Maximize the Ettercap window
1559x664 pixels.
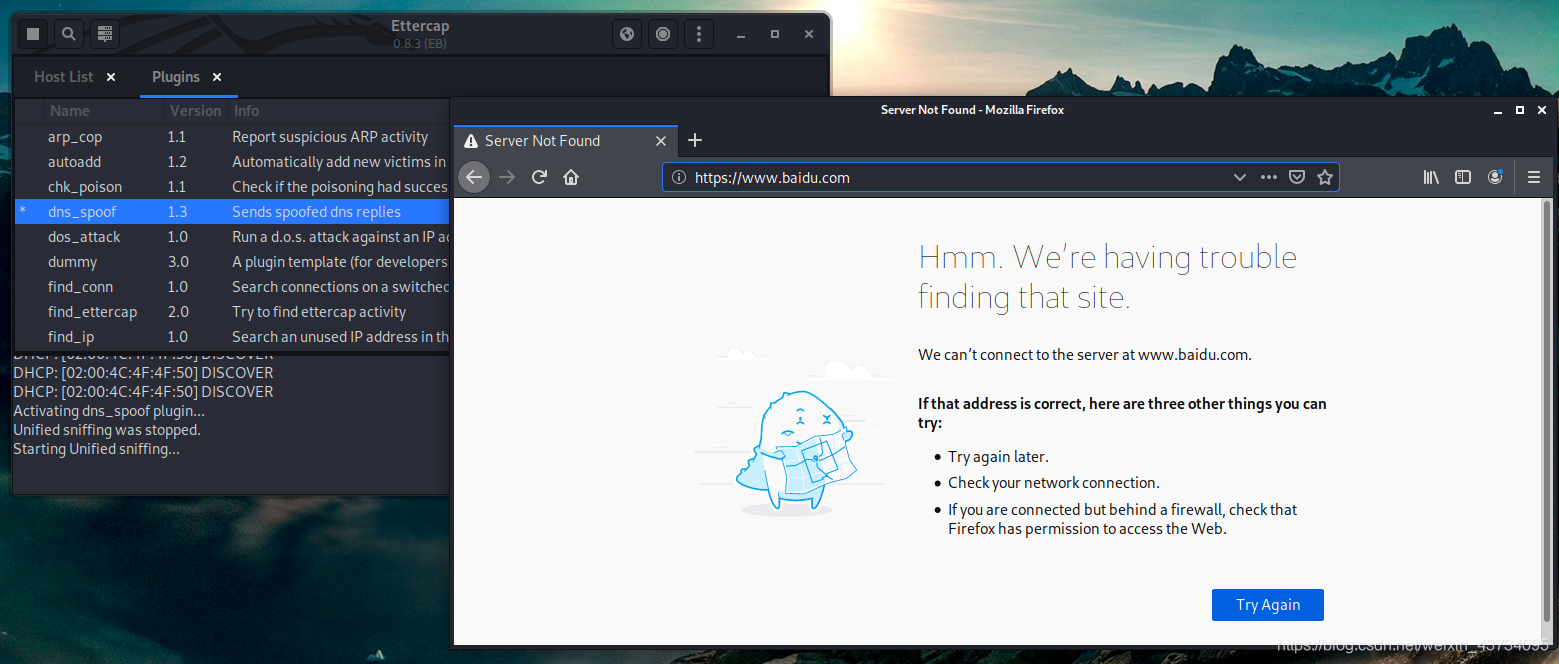pyautogui.click(x=775, y=34)
